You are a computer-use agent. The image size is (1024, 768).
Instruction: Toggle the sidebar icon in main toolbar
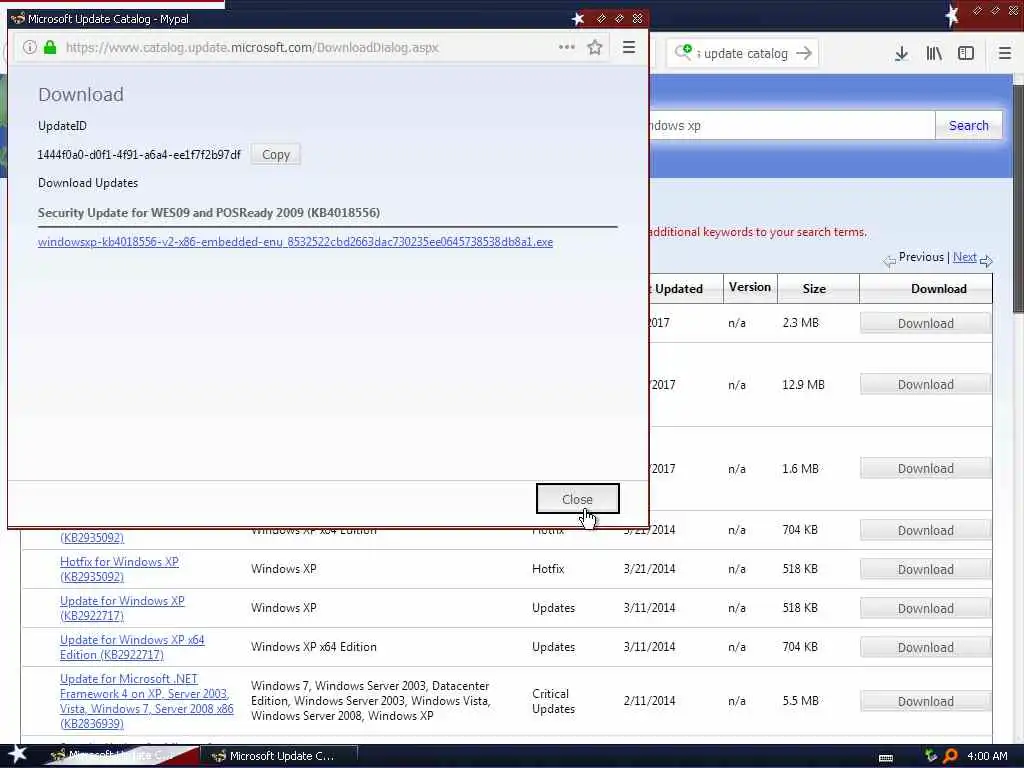tap(966, 54)
